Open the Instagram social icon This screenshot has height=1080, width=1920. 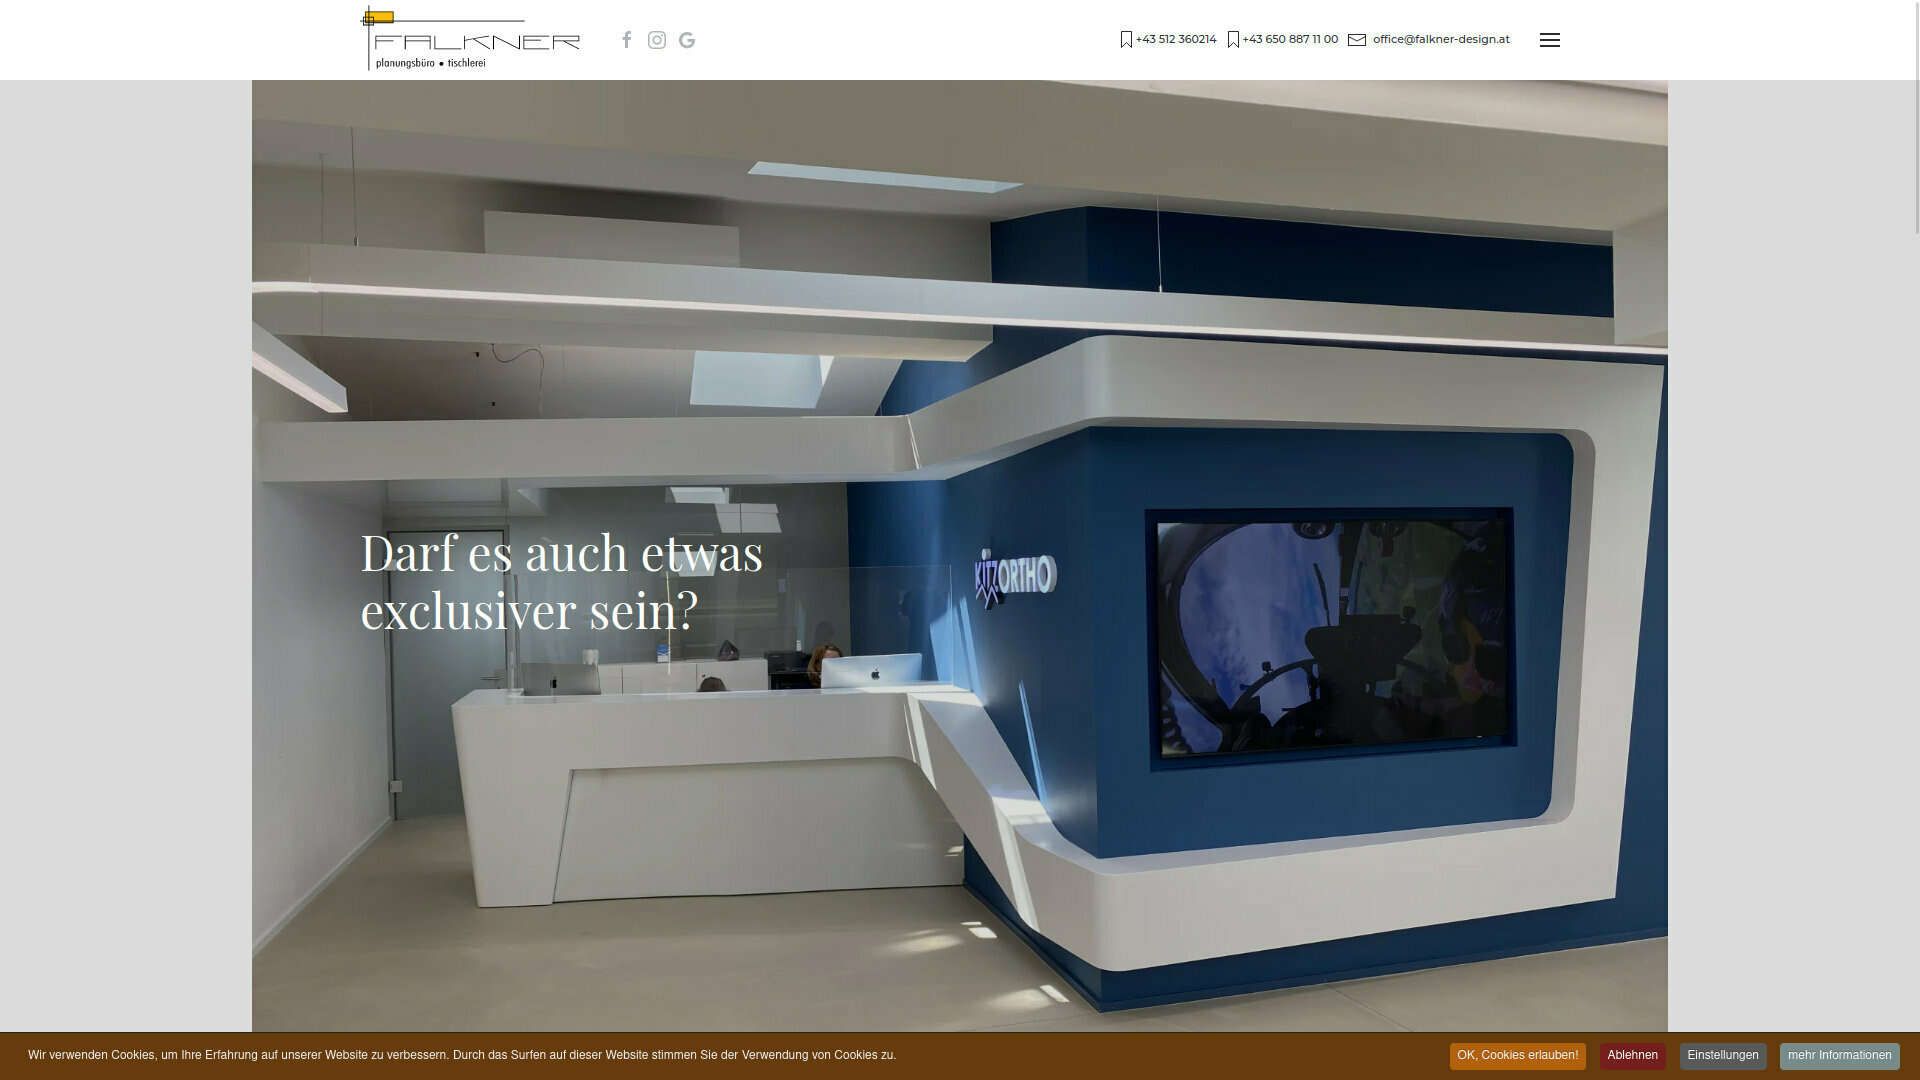tap(657, 40)
